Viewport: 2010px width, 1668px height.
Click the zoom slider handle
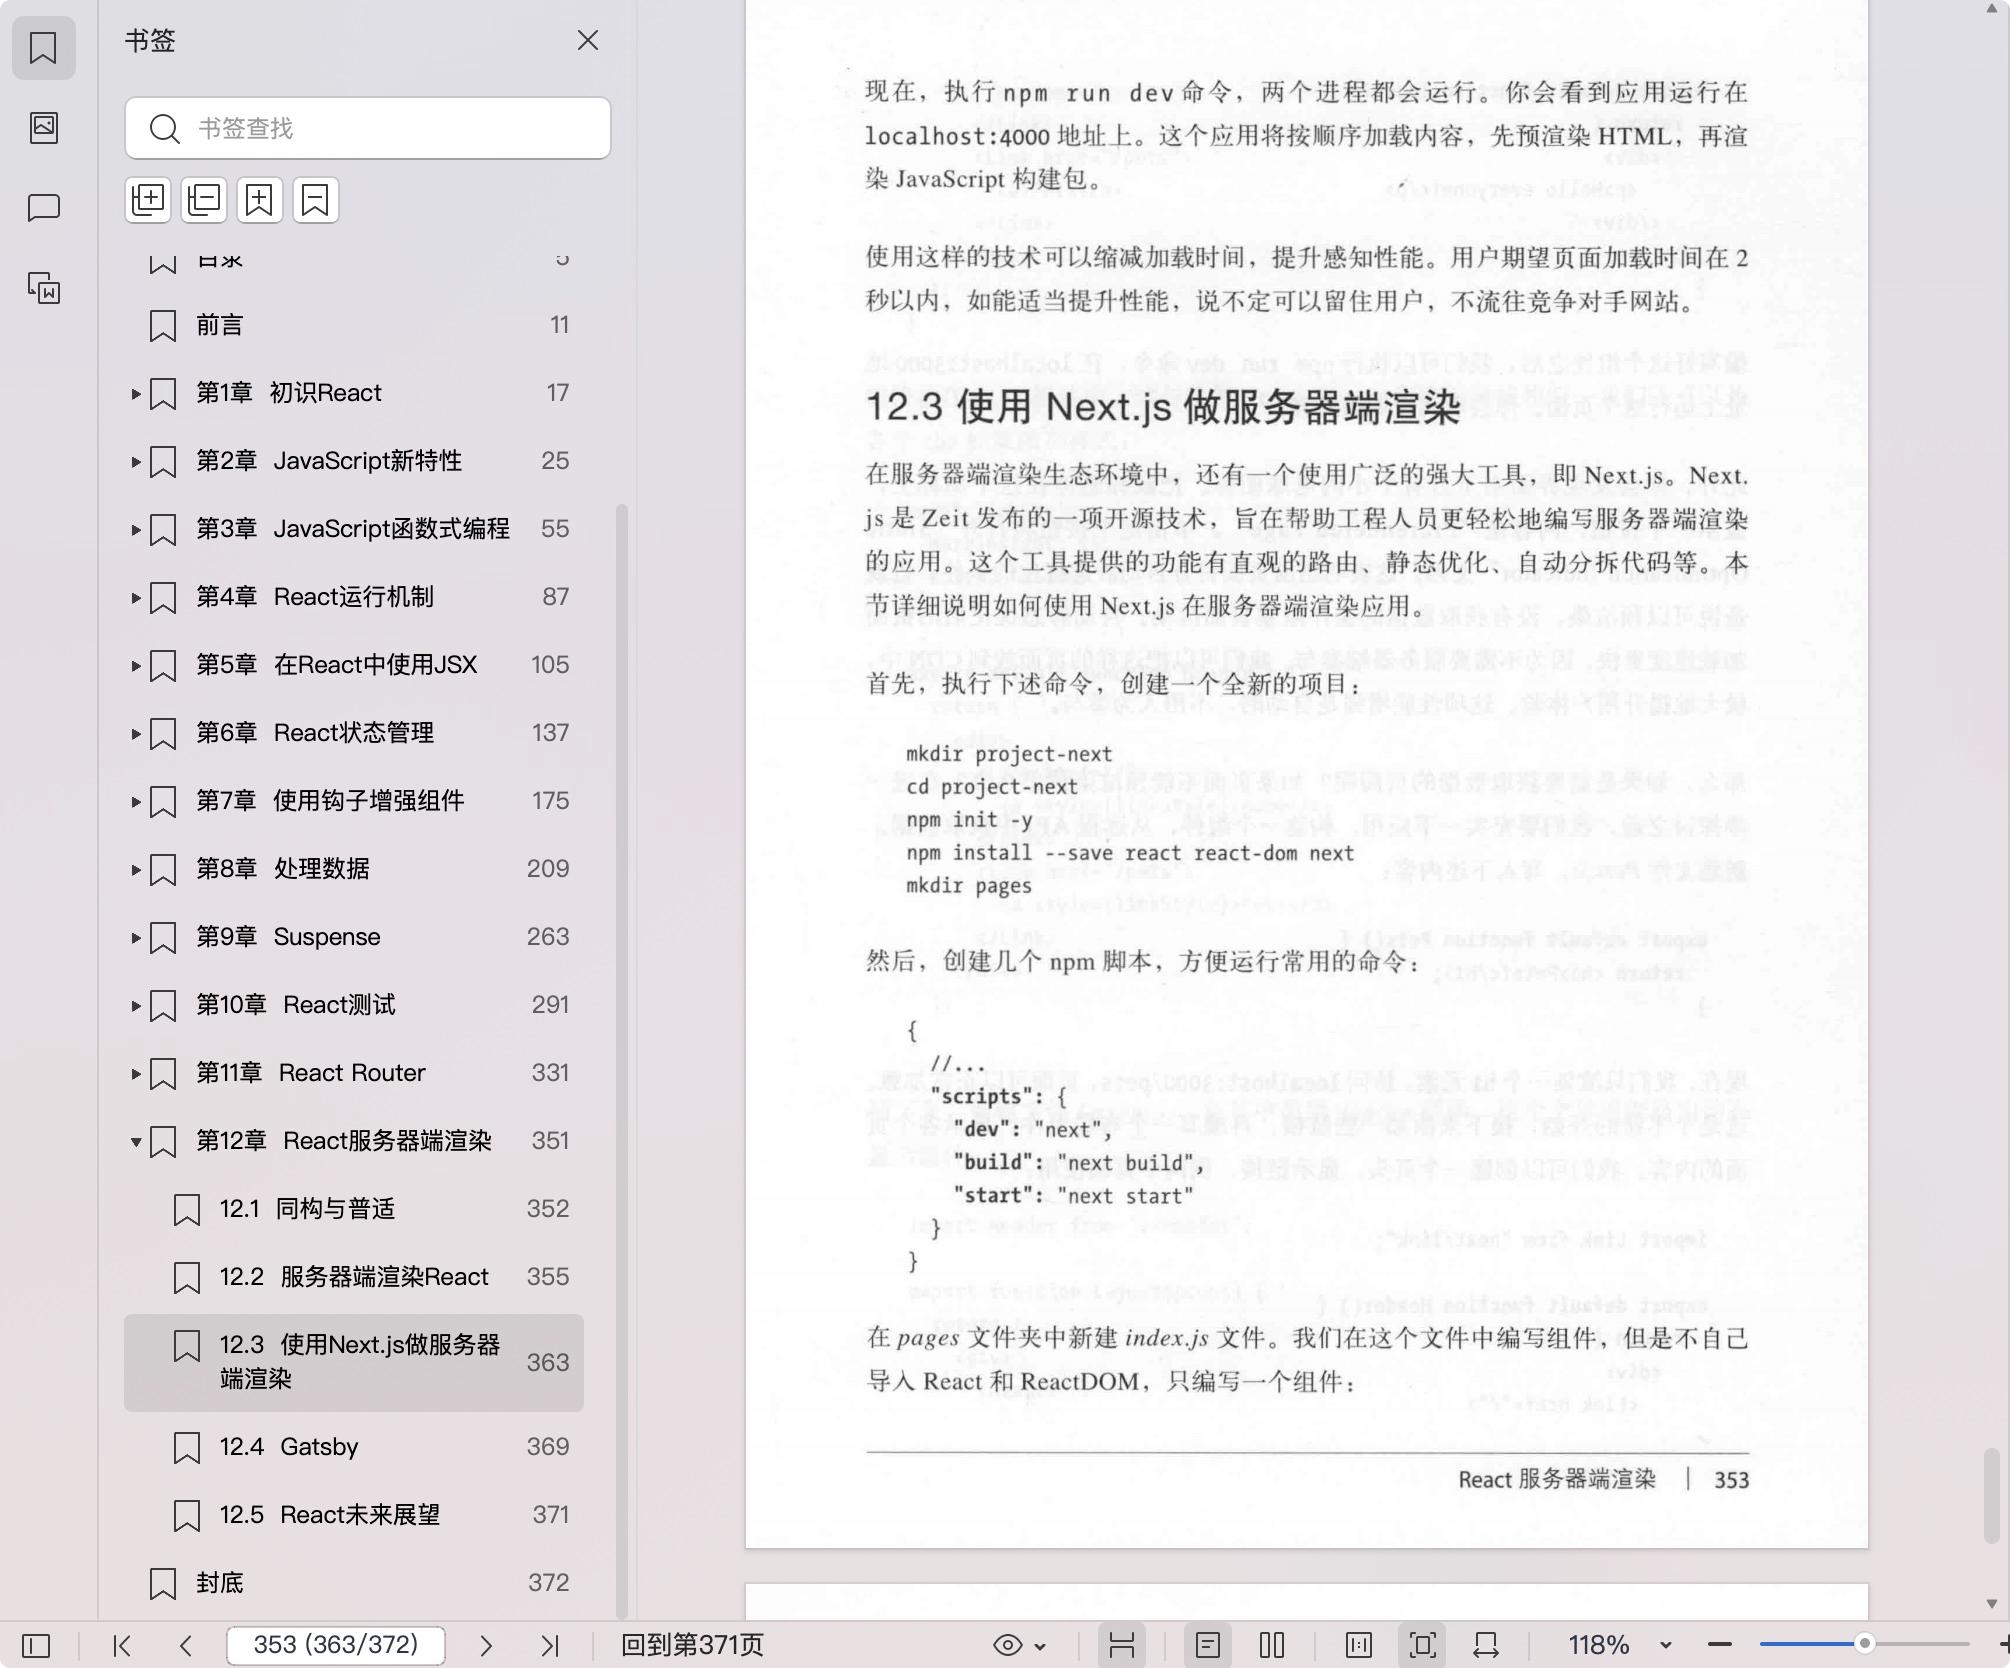pos(1864,1644)
